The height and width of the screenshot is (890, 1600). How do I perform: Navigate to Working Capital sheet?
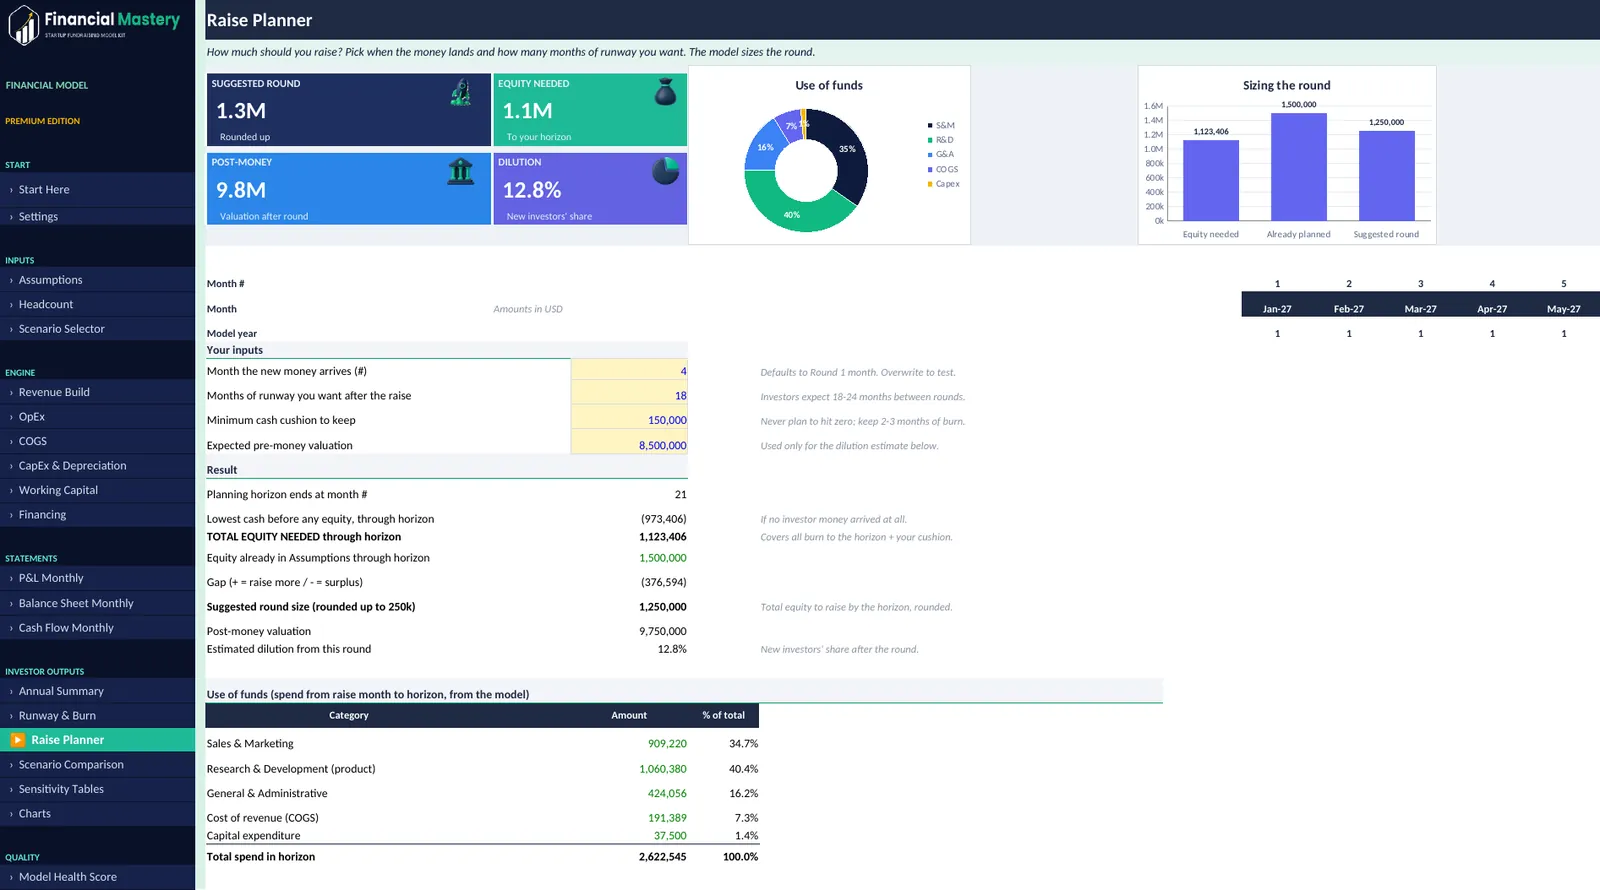(x=97, y=490)
